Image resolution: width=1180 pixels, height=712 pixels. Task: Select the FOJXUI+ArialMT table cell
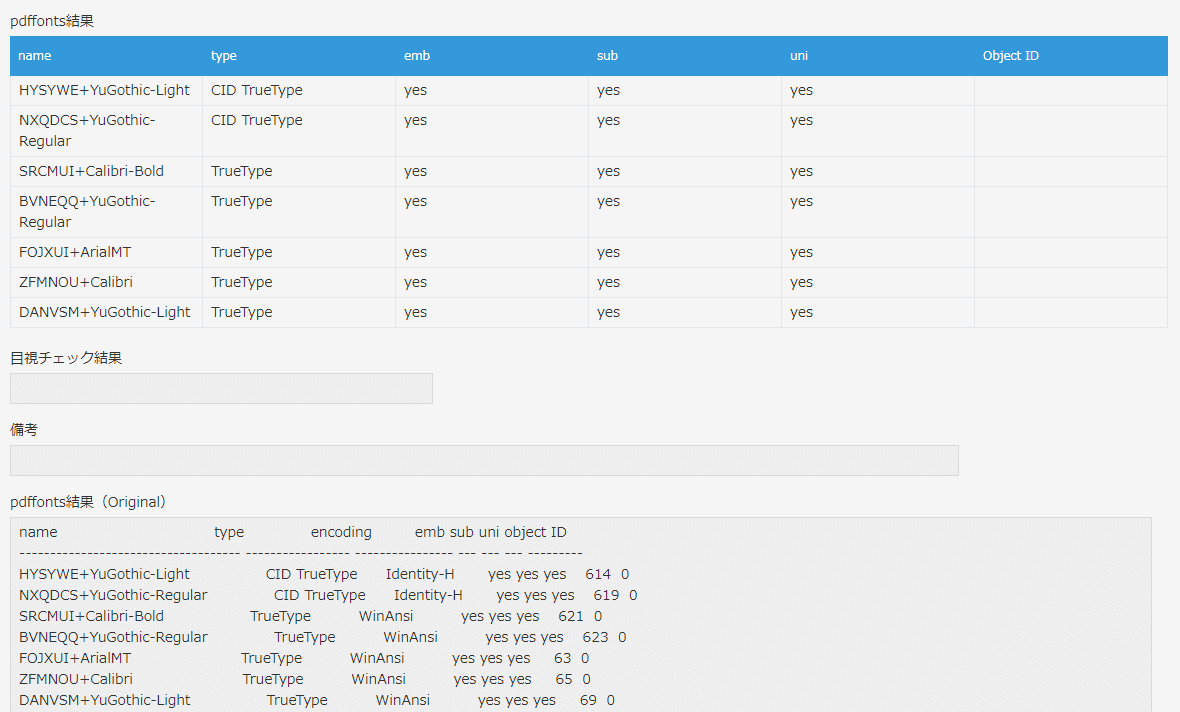(106, 253)
